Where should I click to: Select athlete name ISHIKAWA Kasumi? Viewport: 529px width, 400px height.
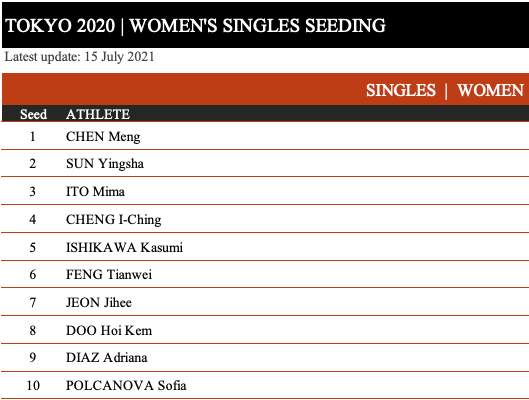click(x=124, y=247)
